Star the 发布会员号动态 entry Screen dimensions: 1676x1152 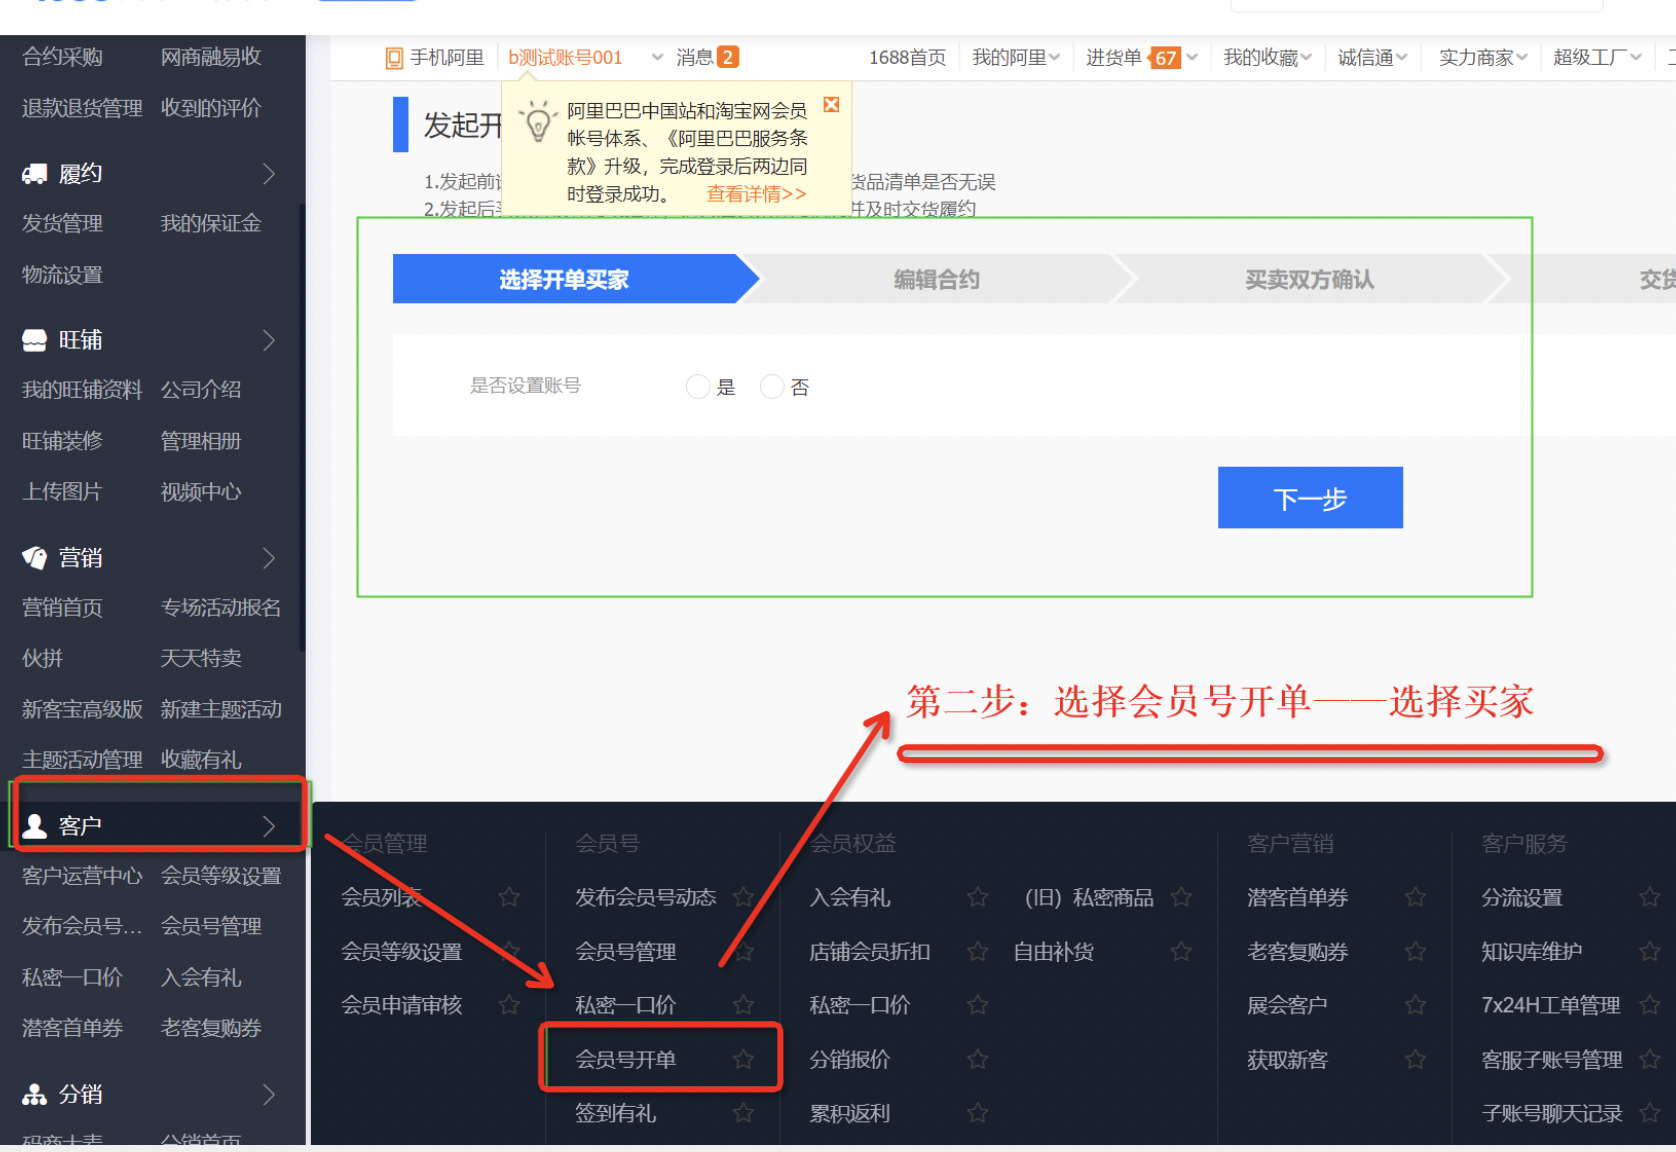743,897
